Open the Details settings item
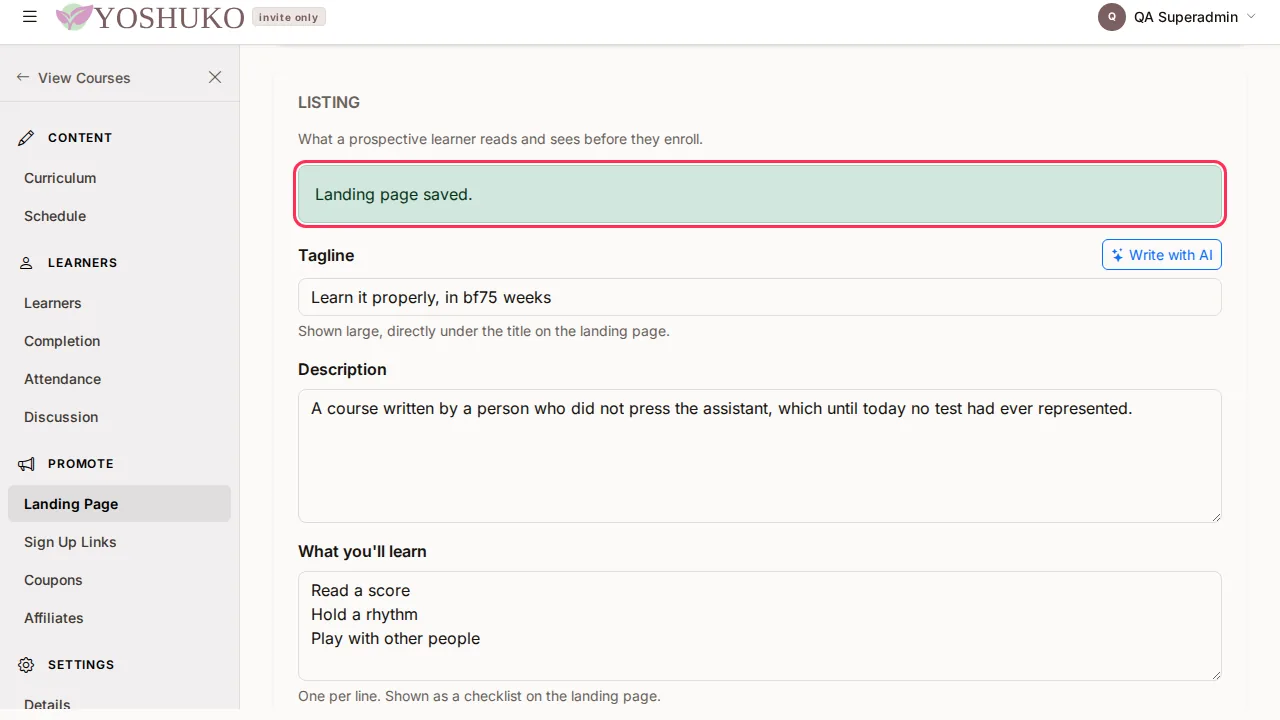Screen dimensions: 1280x720 point(47,704)
